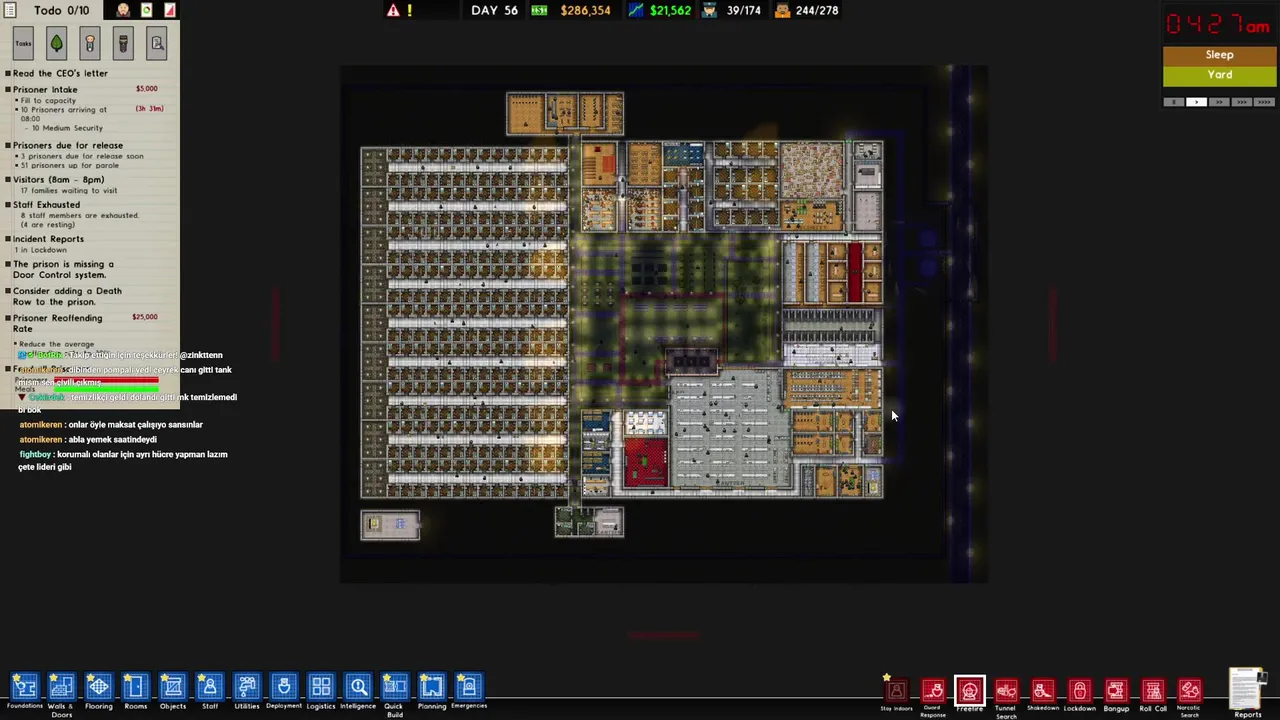Pause the game speed
Image resolution: width=1280 pixels, height=720 pixels.
(1176, 102)
